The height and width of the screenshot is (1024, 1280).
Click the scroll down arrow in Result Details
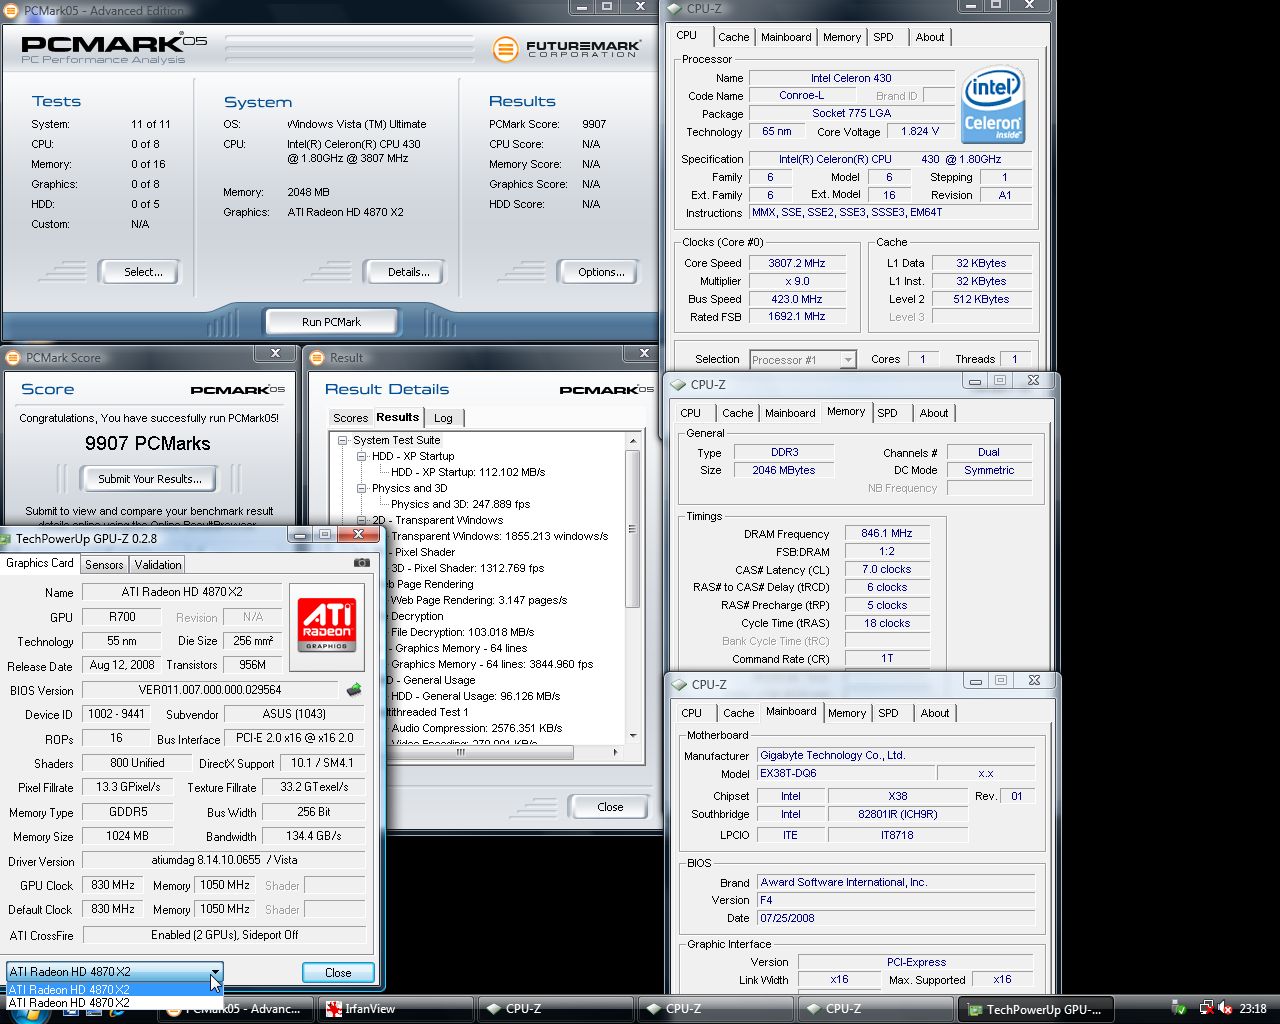coord(632,736)
